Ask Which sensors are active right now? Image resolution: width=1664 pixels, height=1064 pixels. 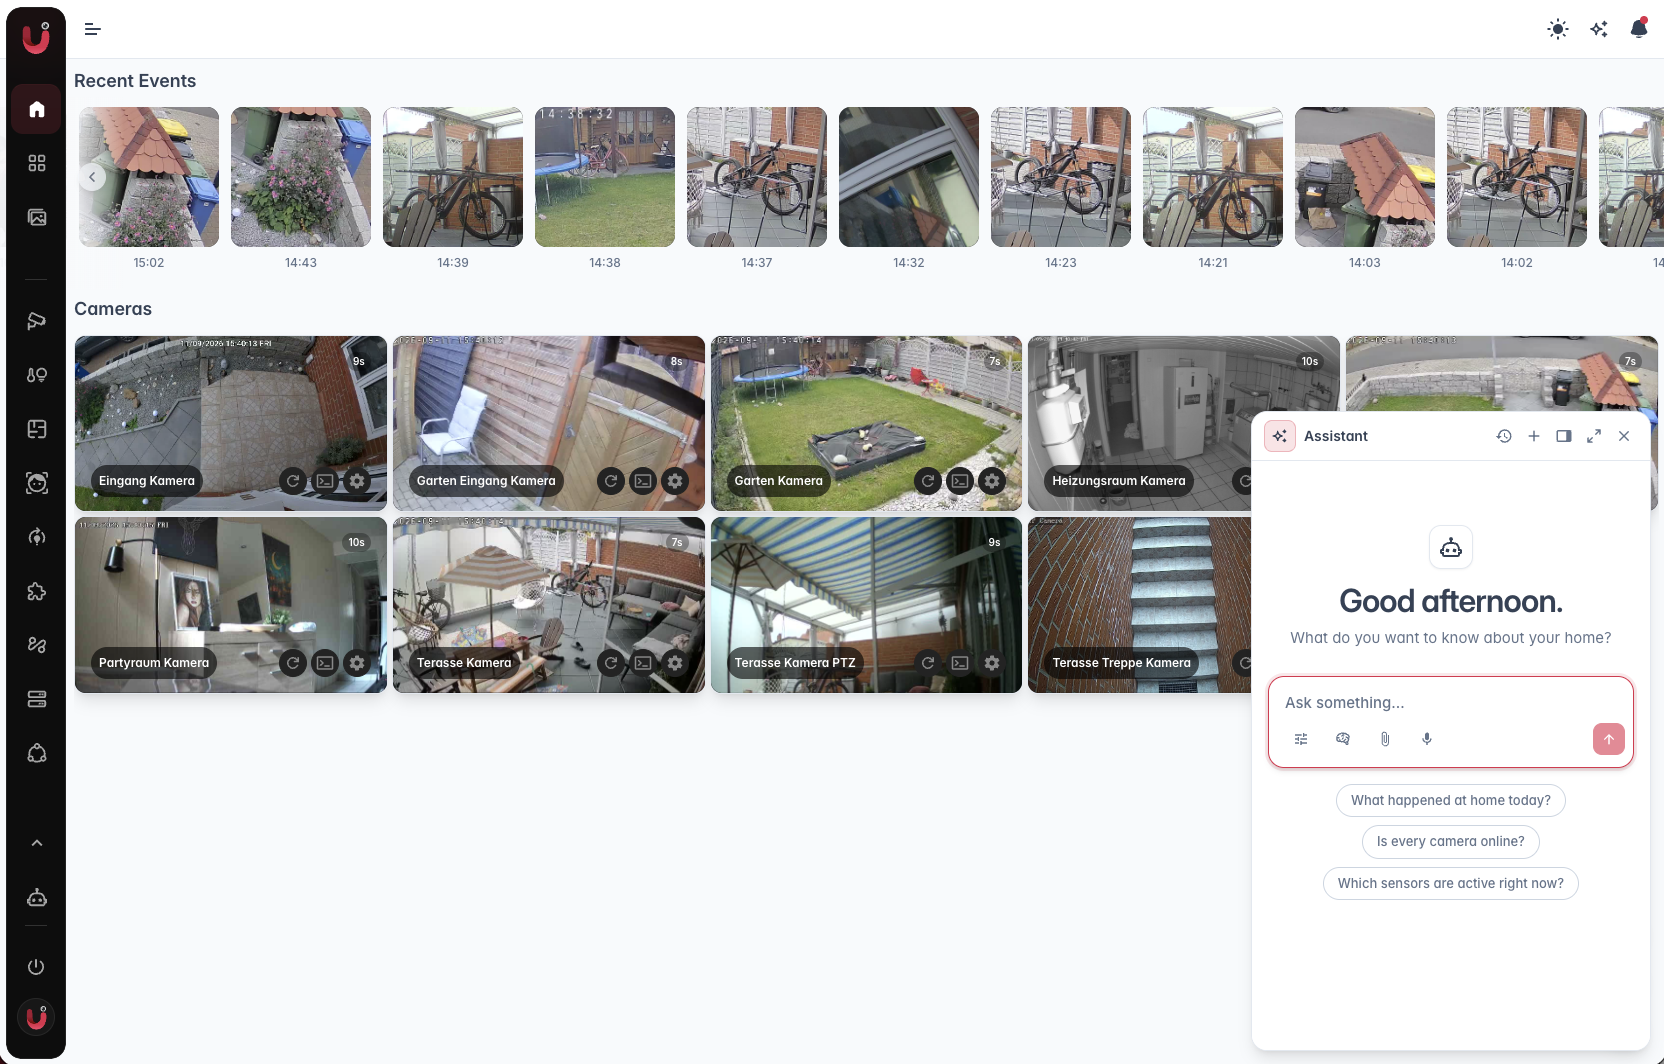tap(1451, 884)
